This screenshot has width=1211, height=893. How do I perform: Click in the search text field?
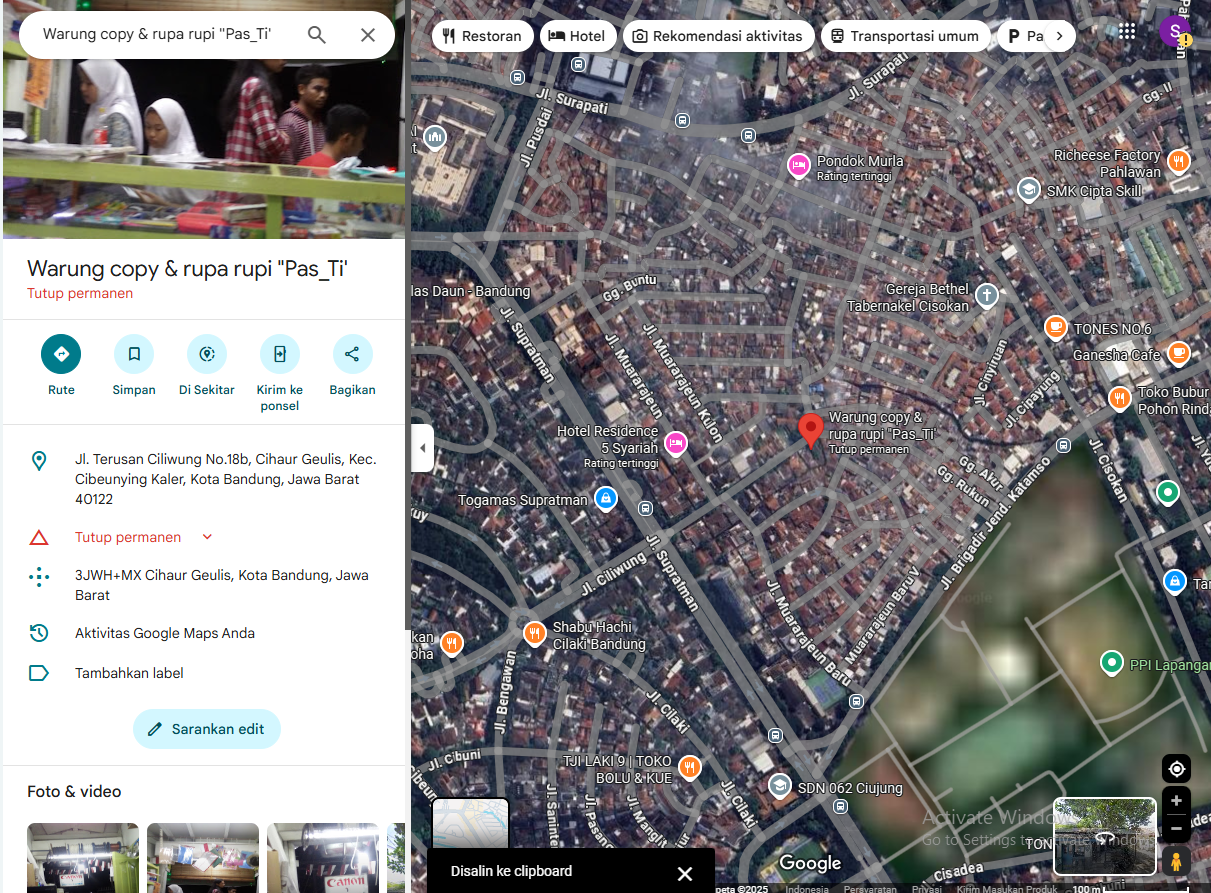point(158,35)
